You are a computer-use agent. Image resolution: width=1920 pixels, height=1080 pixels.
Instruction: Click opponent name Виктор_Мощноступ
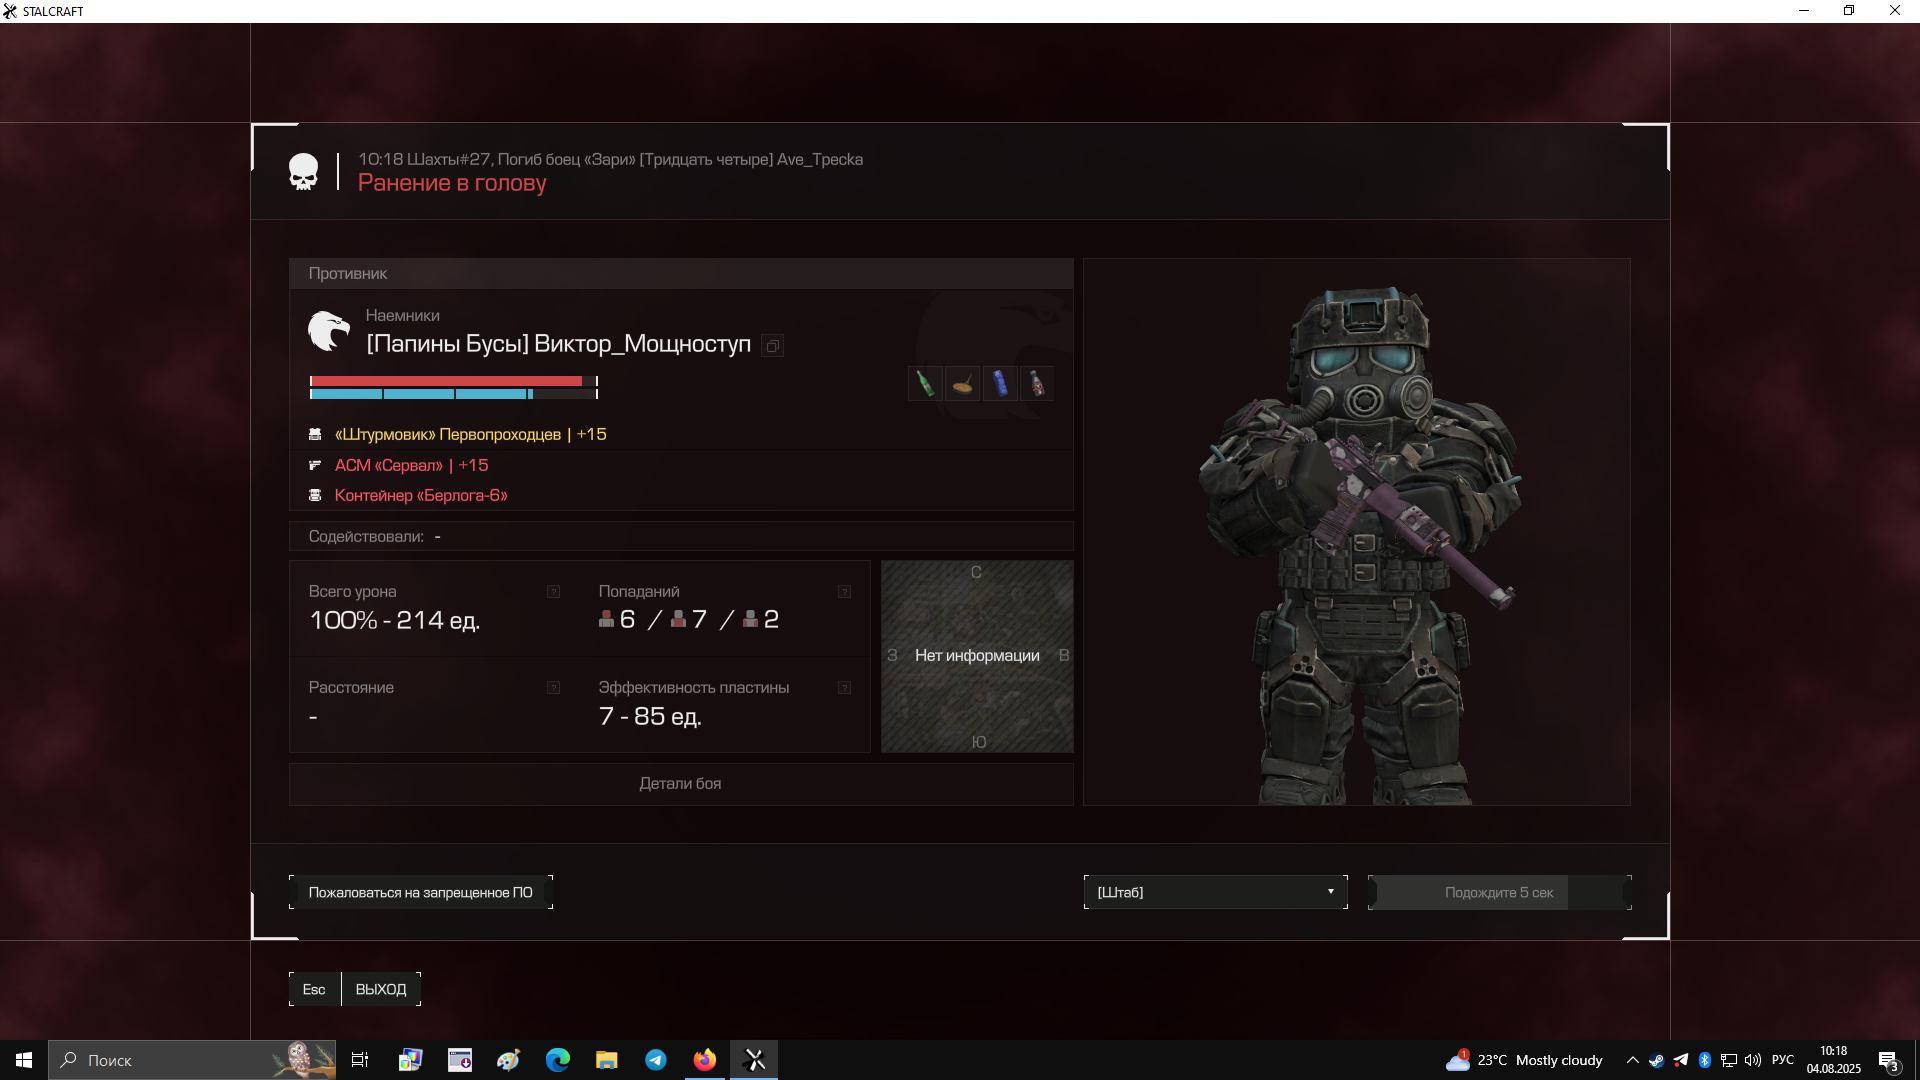click(643, 344)
